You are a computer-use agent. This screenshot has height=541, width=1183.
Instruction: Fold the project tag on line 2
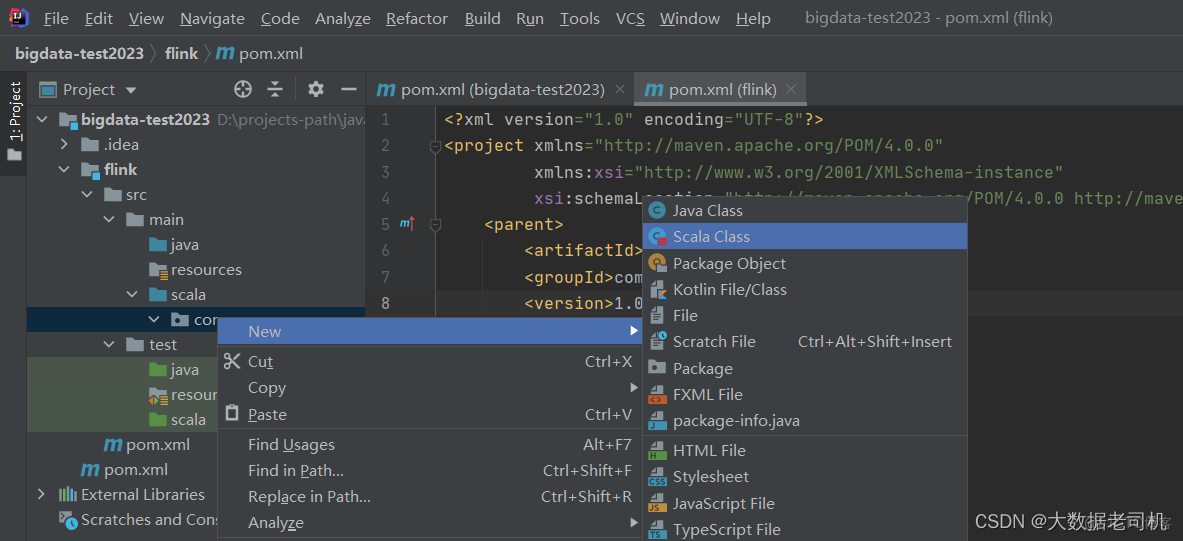(435, 146)
